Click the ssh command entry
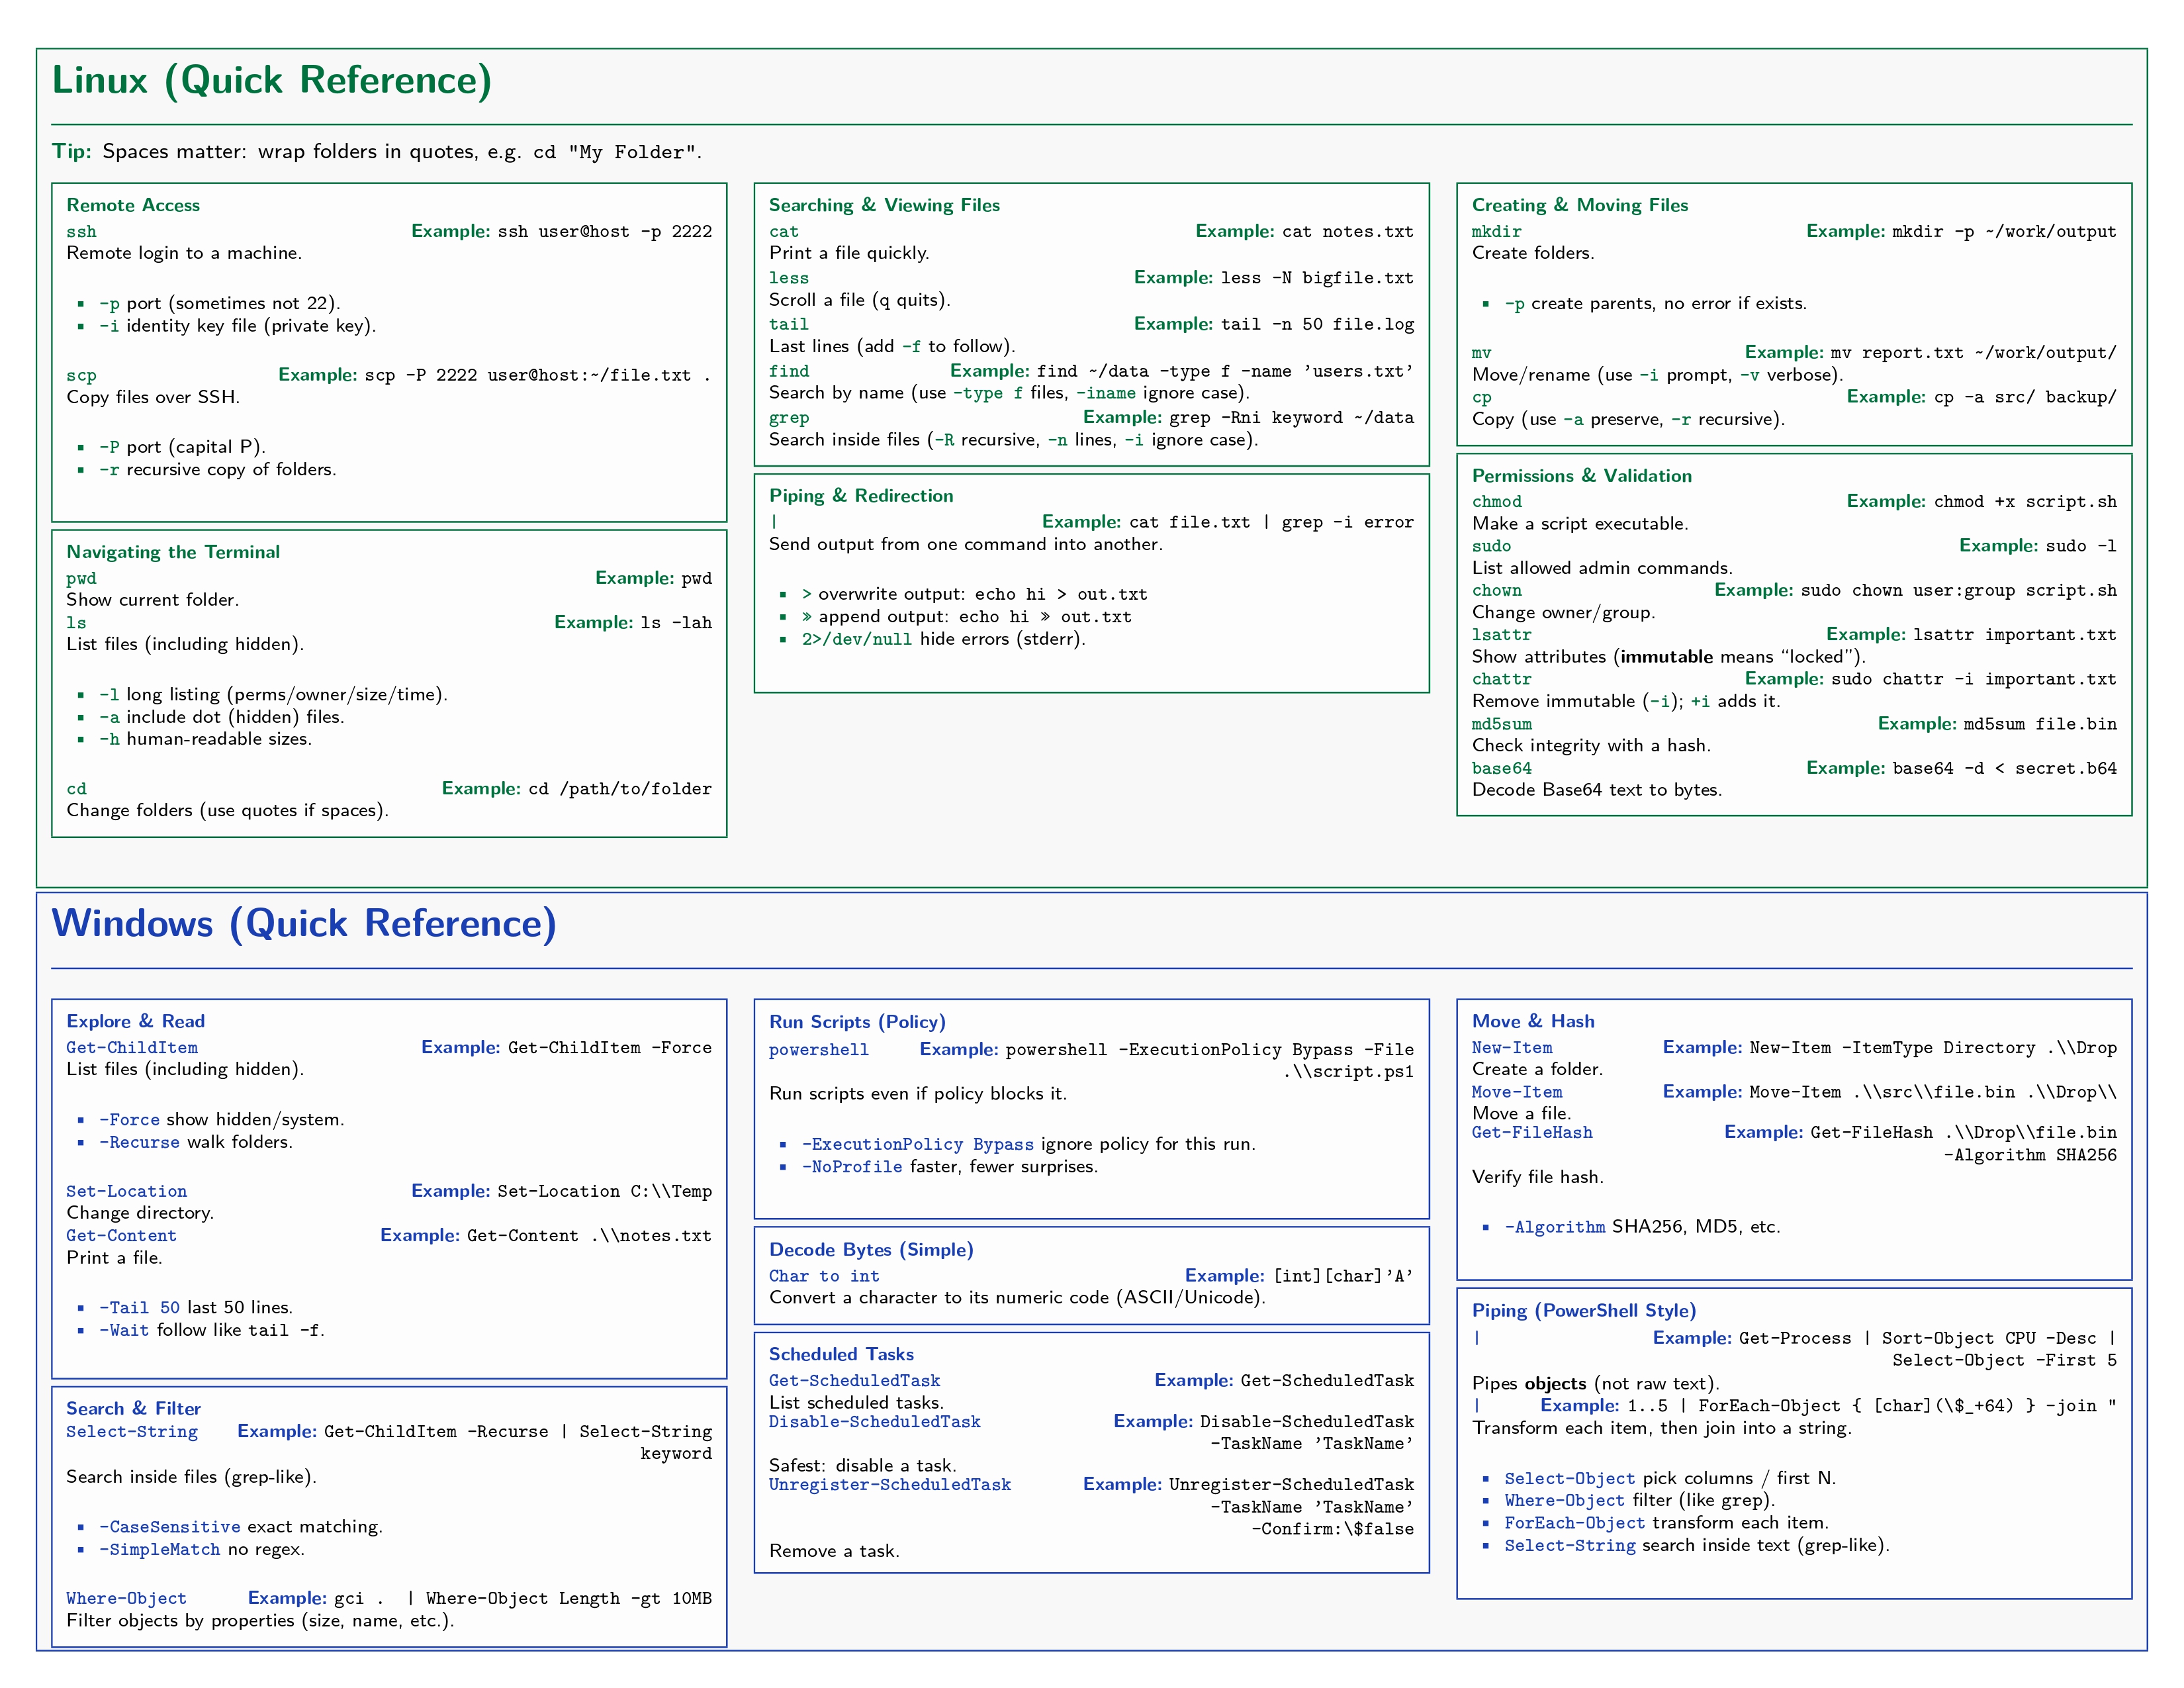 click(x=82, y=231)
